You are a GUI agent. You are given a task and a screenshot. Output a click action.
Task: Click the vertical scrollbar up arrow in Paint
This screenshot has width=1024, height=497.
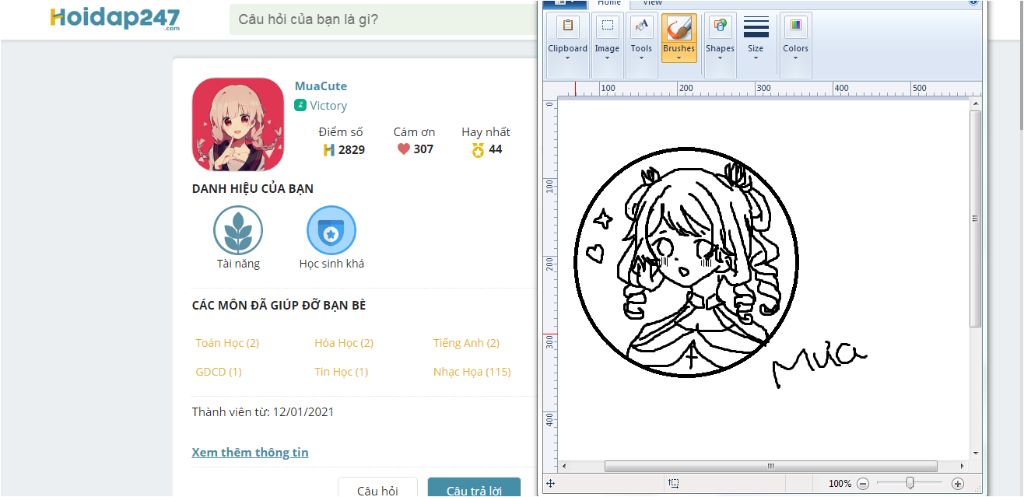976,104
